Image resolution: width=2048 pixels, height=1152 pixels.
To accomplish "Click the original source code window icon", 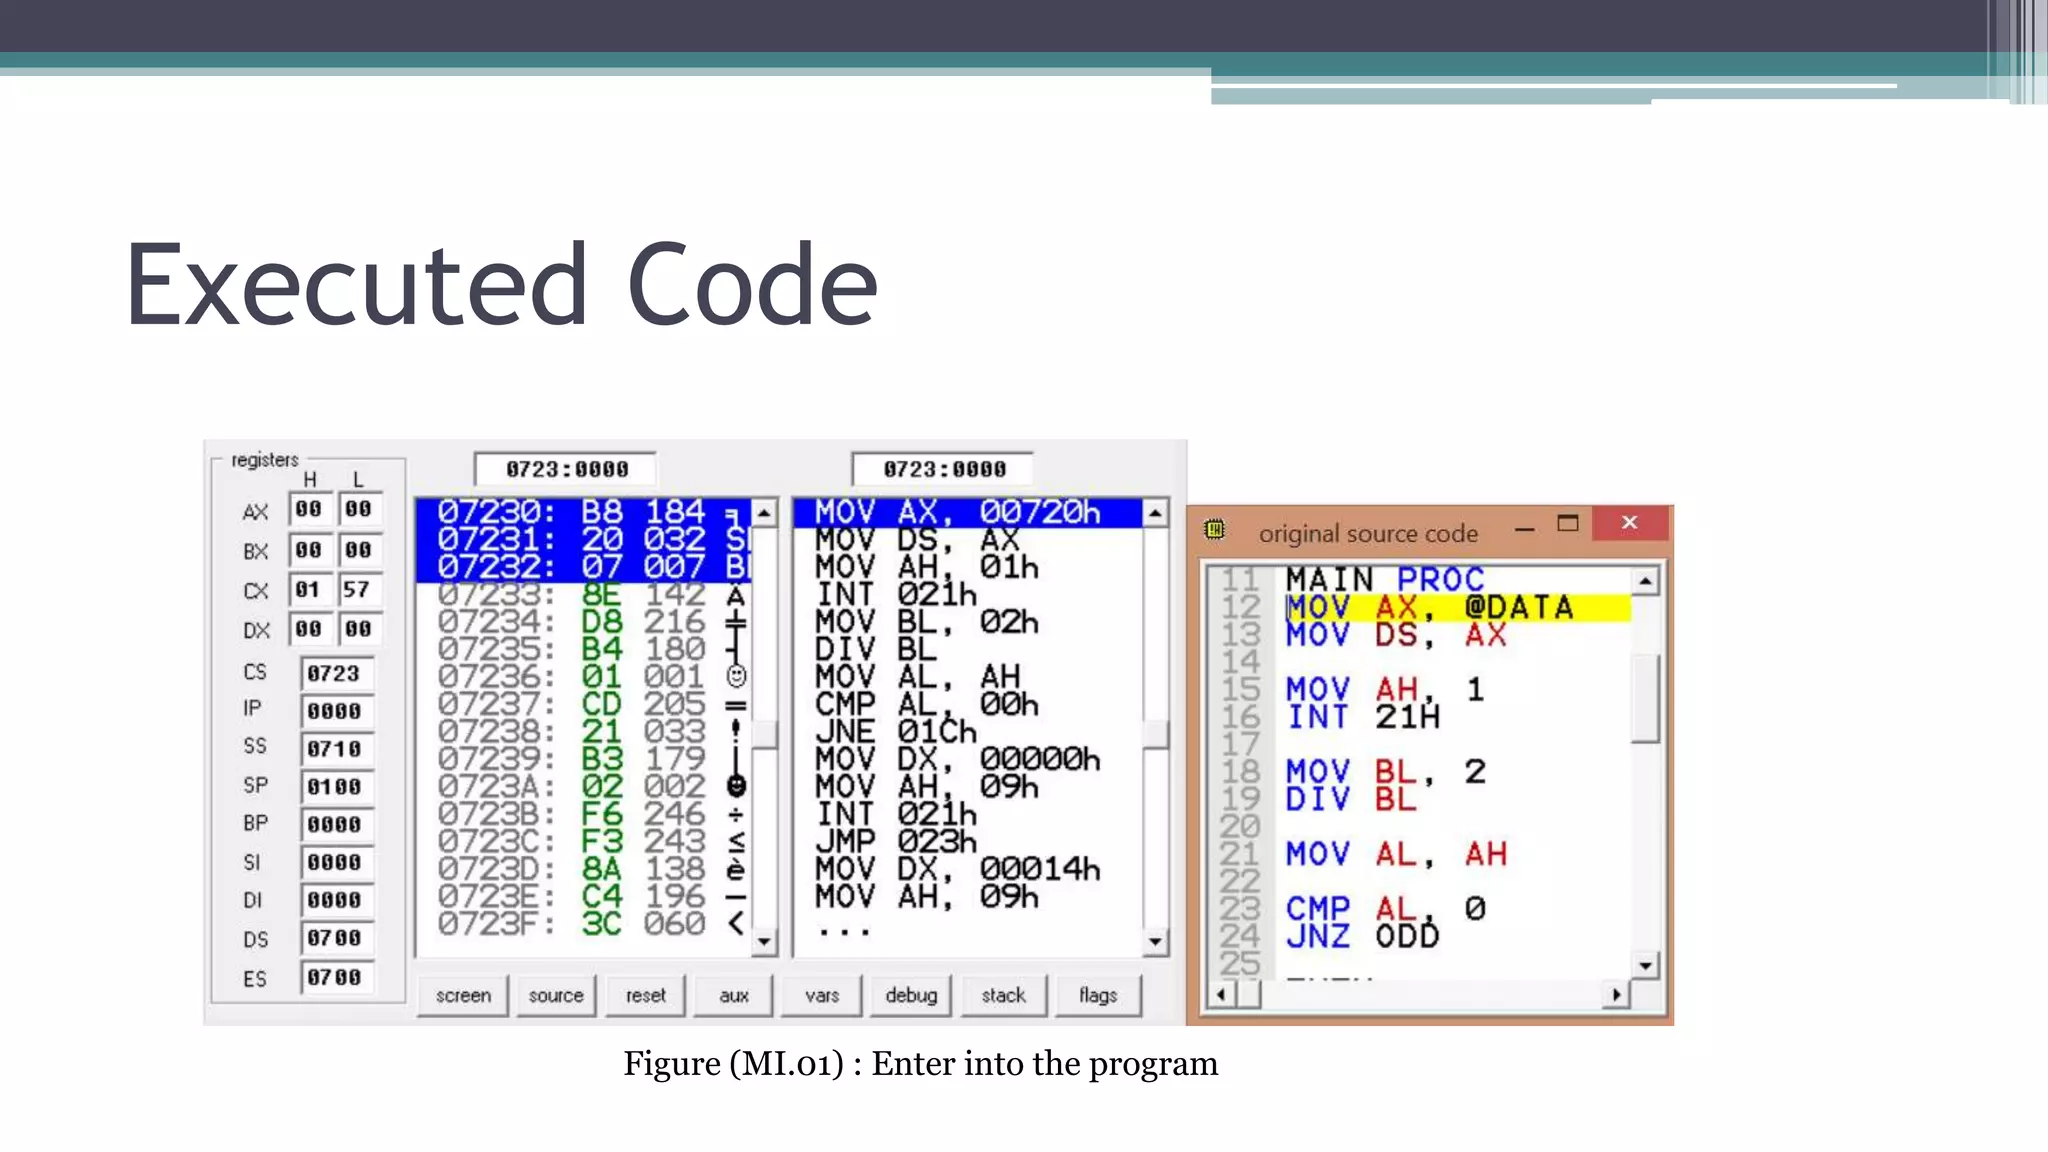I will (x=1215, y=529).
